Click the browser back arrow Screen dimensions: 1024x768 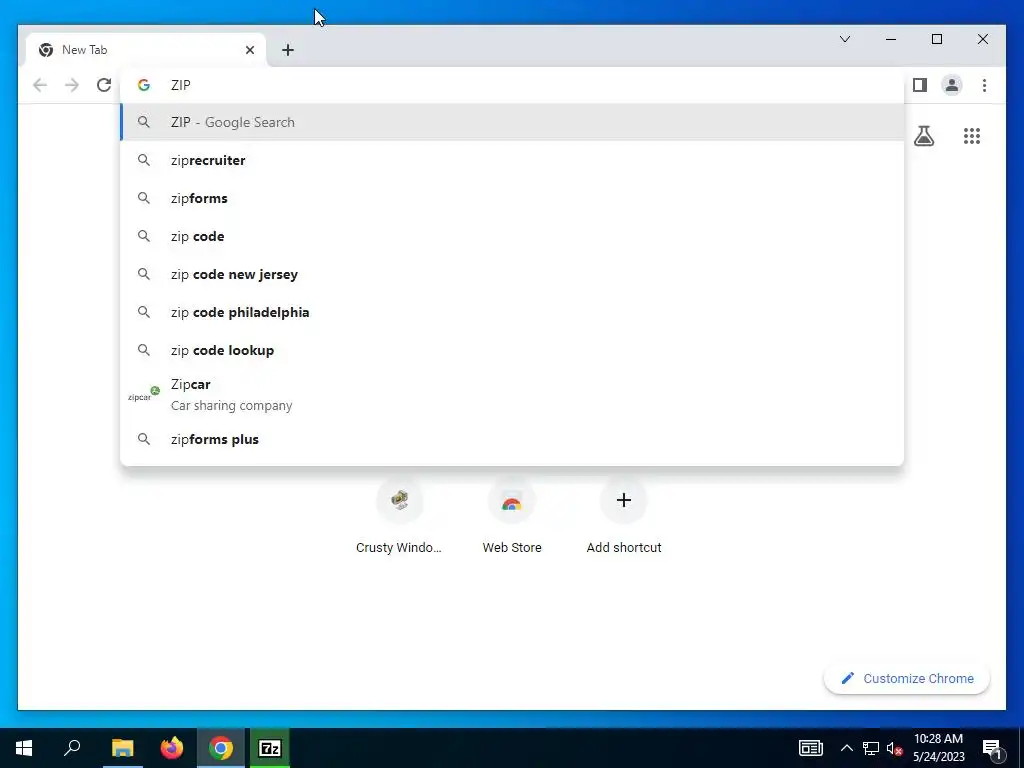pos(40,85)
